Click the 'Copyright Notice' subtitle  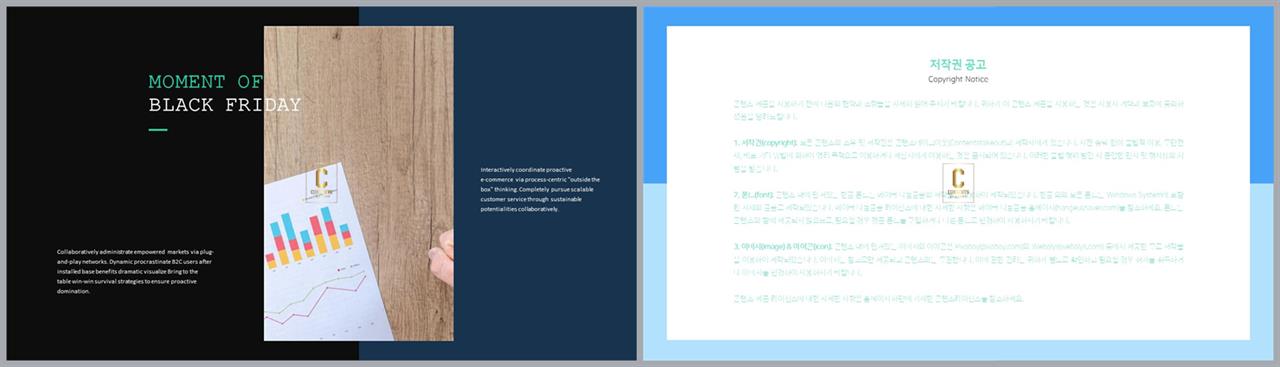958,79
